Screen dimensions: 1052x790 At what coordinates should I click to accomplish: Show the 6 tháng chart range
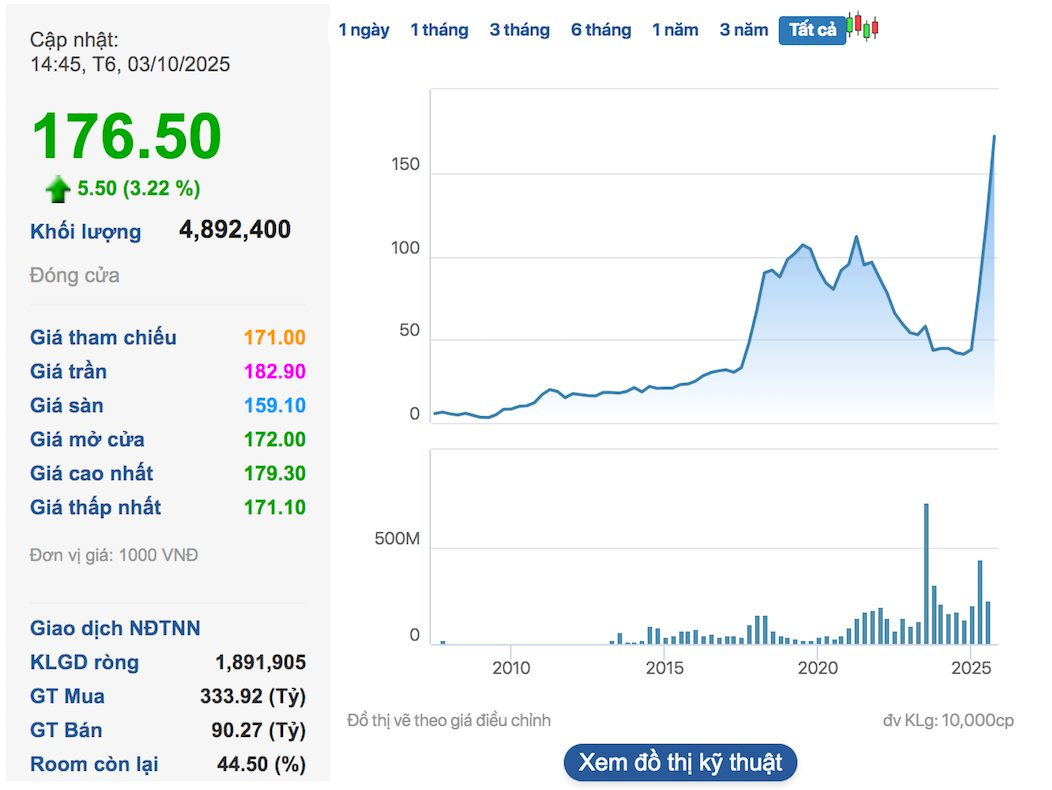[x=601, y=30]
